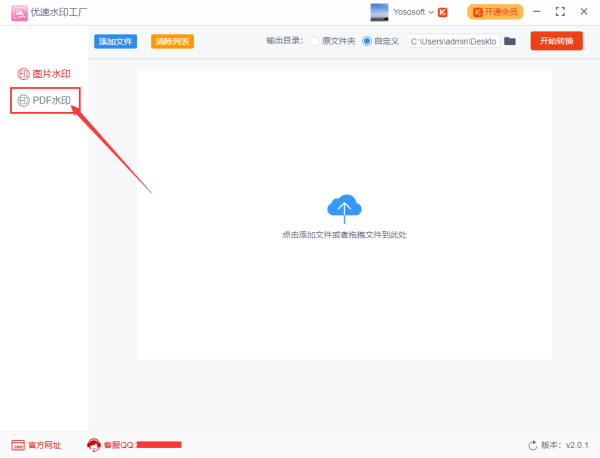
Task: Click the output directory path field
Action: 453,41
